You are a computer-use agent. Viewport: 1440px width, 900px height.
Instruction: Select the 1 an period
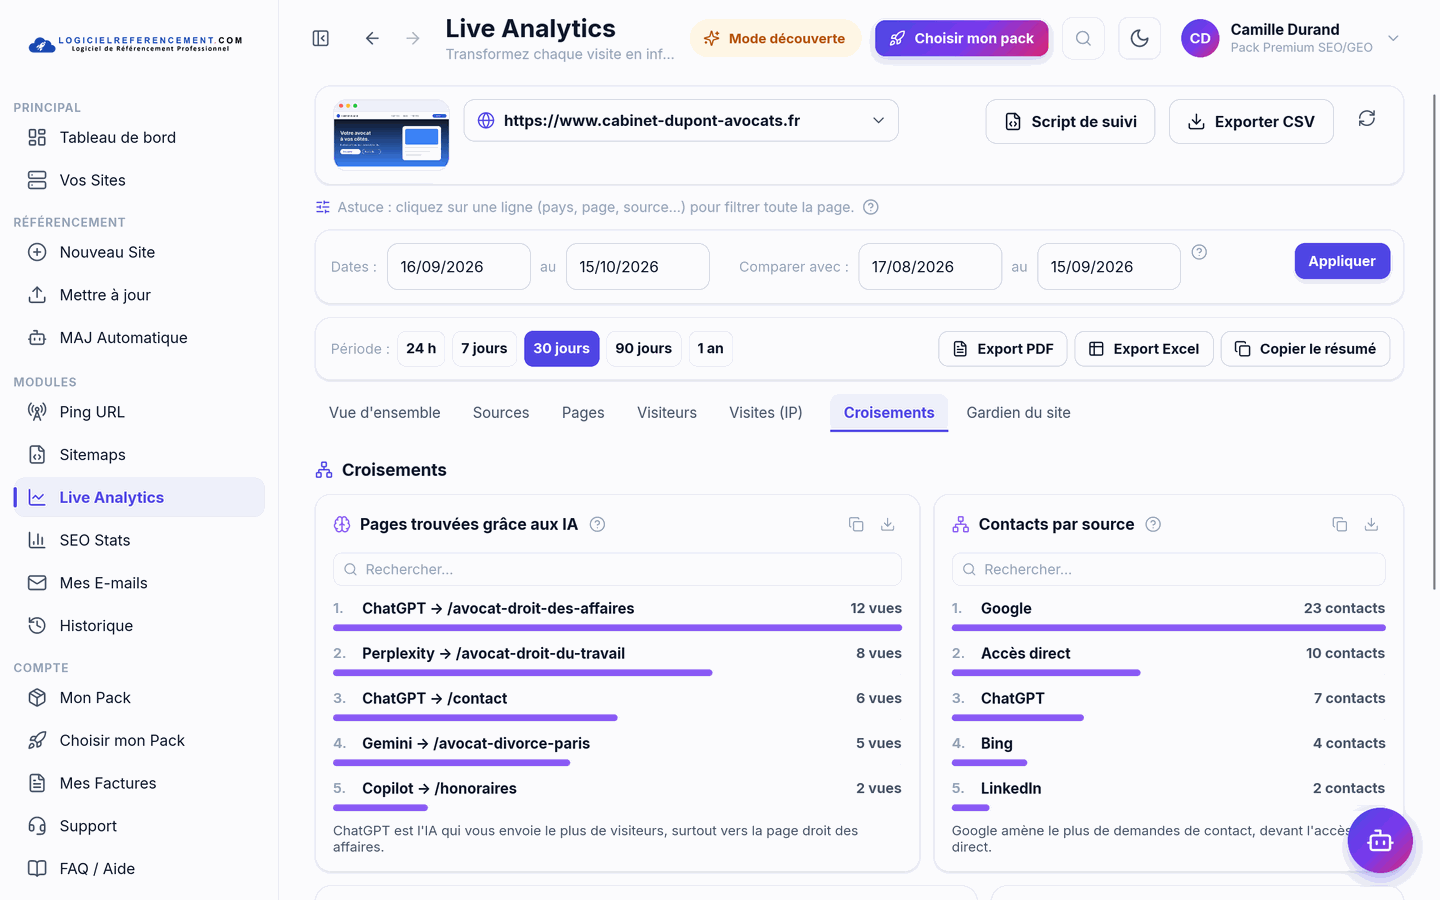pos(710,348)
